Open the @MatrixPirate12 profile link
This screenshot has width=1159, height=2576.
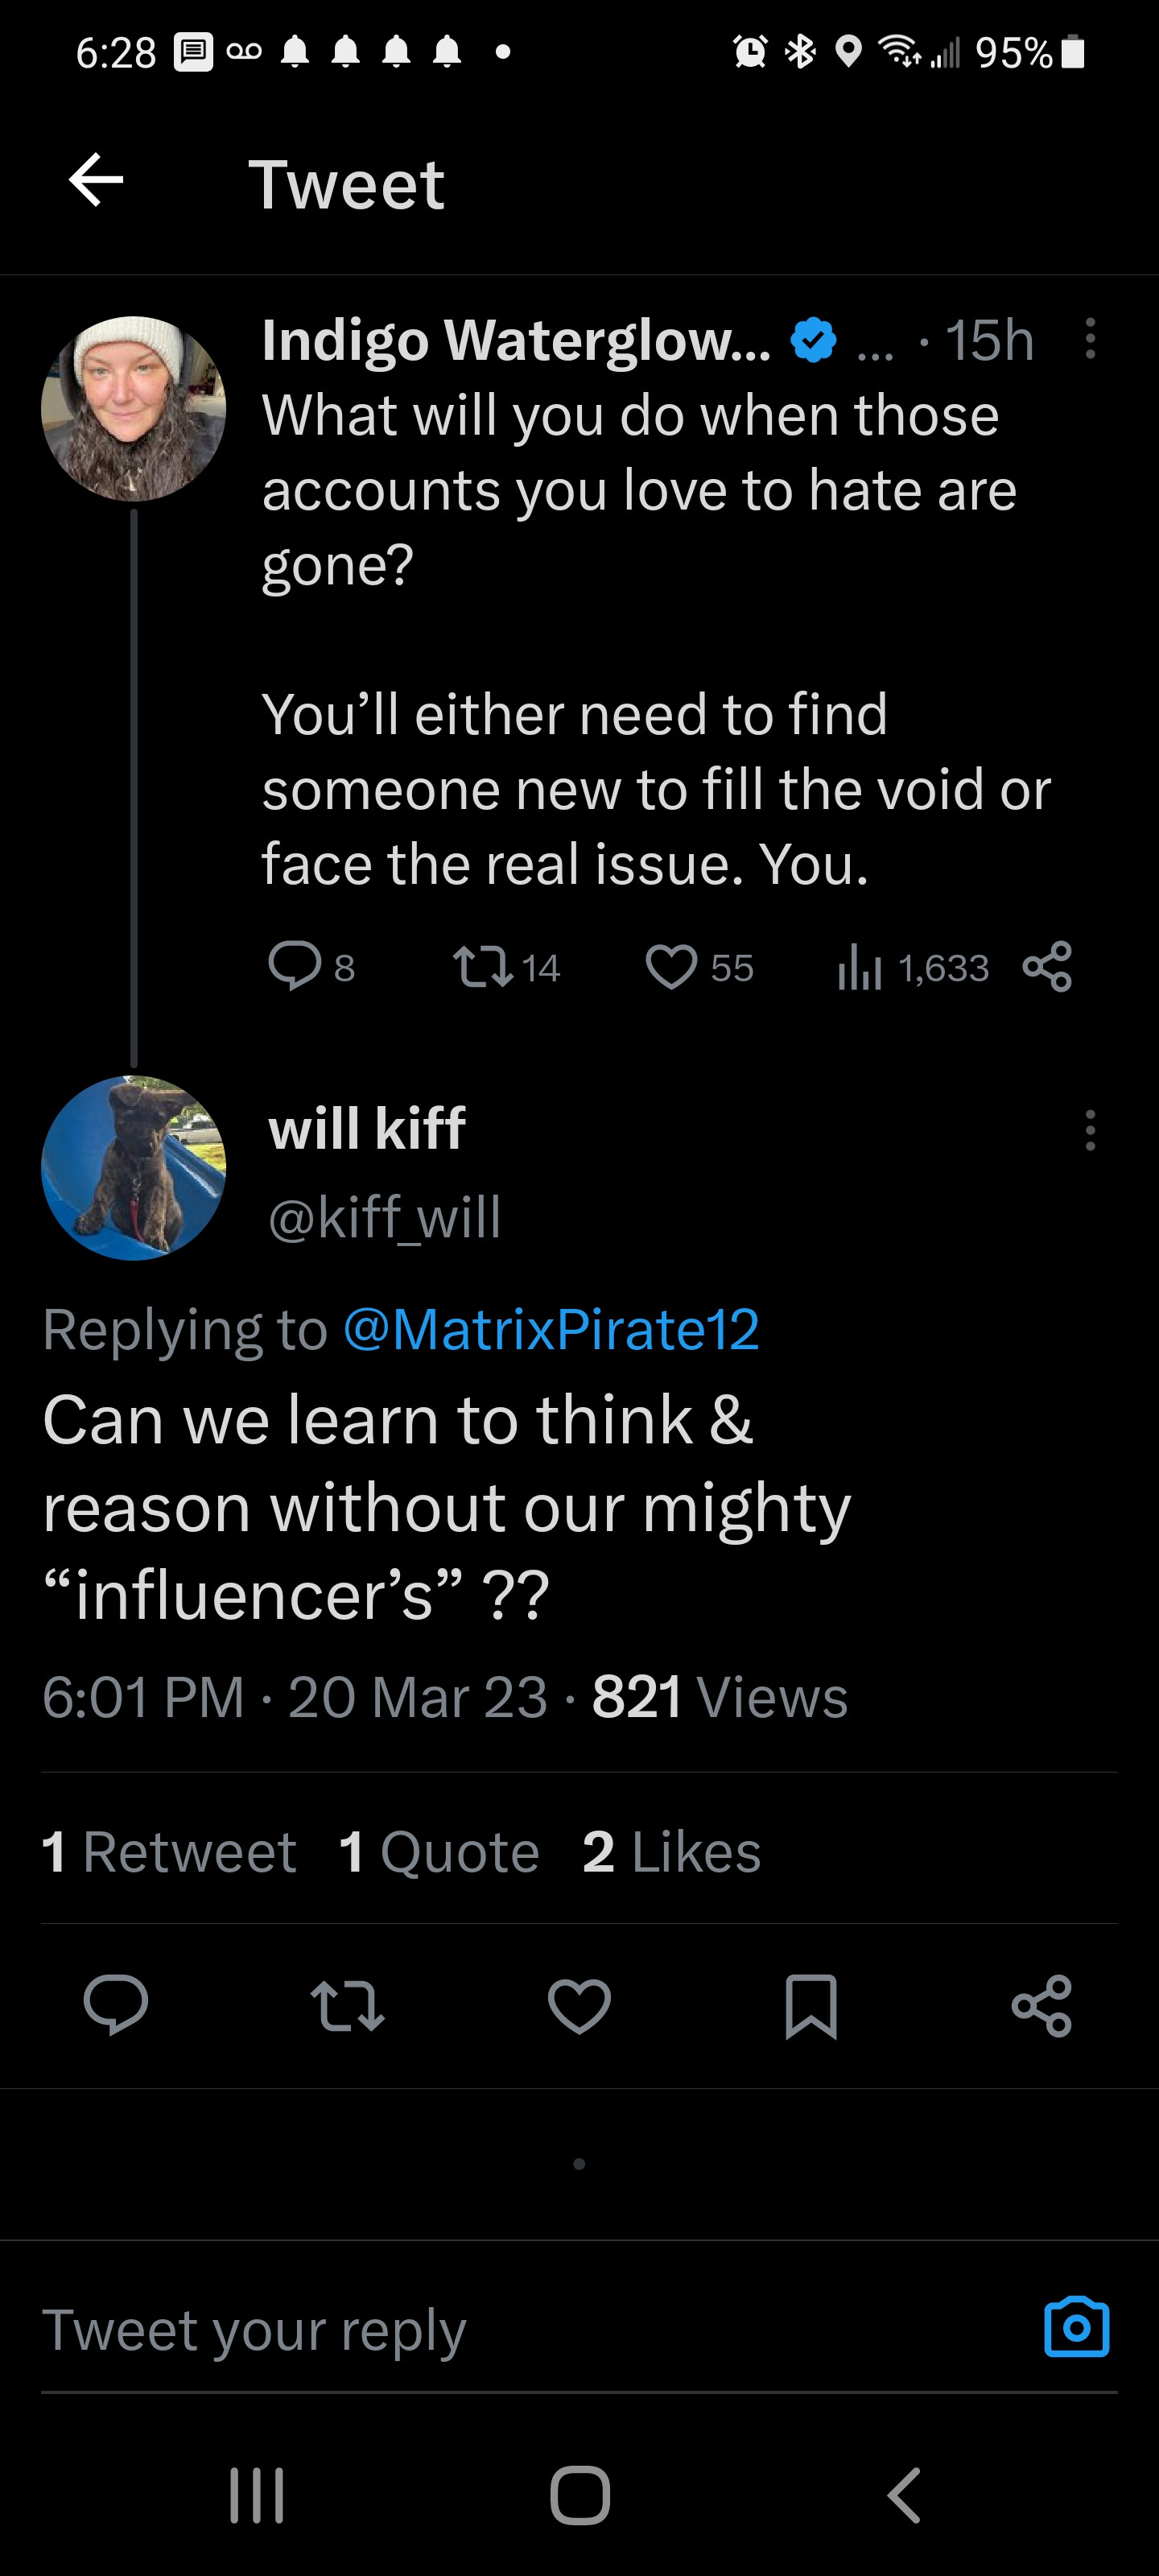pyautogui.click(x=551, y=1329)
